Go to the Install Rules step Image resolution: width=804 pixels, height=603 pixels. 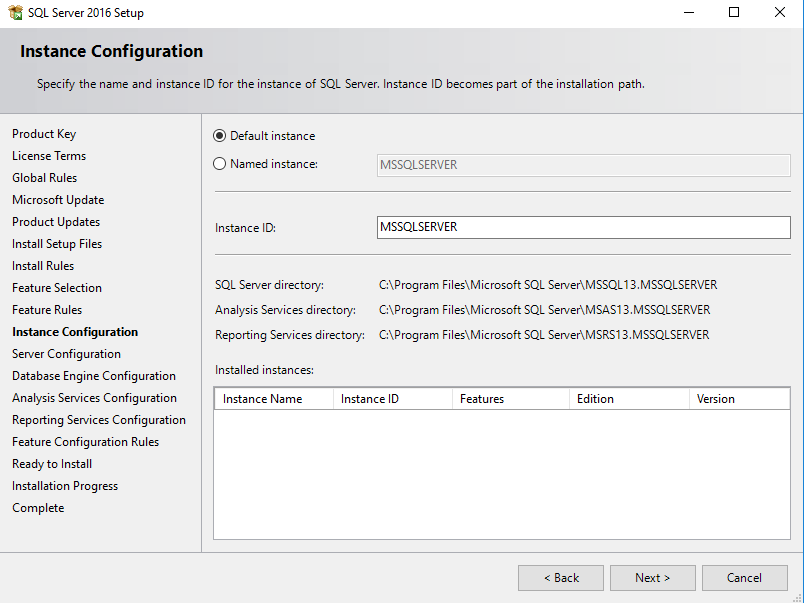point(43,266)
